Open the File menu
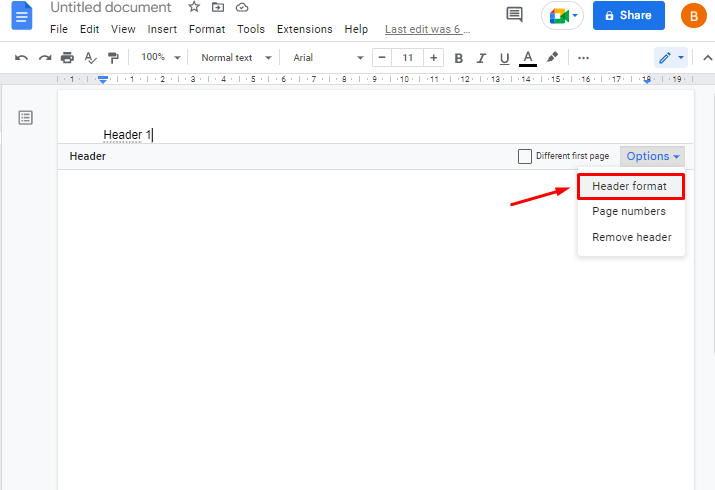The width and height of the screenshot is (715, 490). (x=59, y=29)
